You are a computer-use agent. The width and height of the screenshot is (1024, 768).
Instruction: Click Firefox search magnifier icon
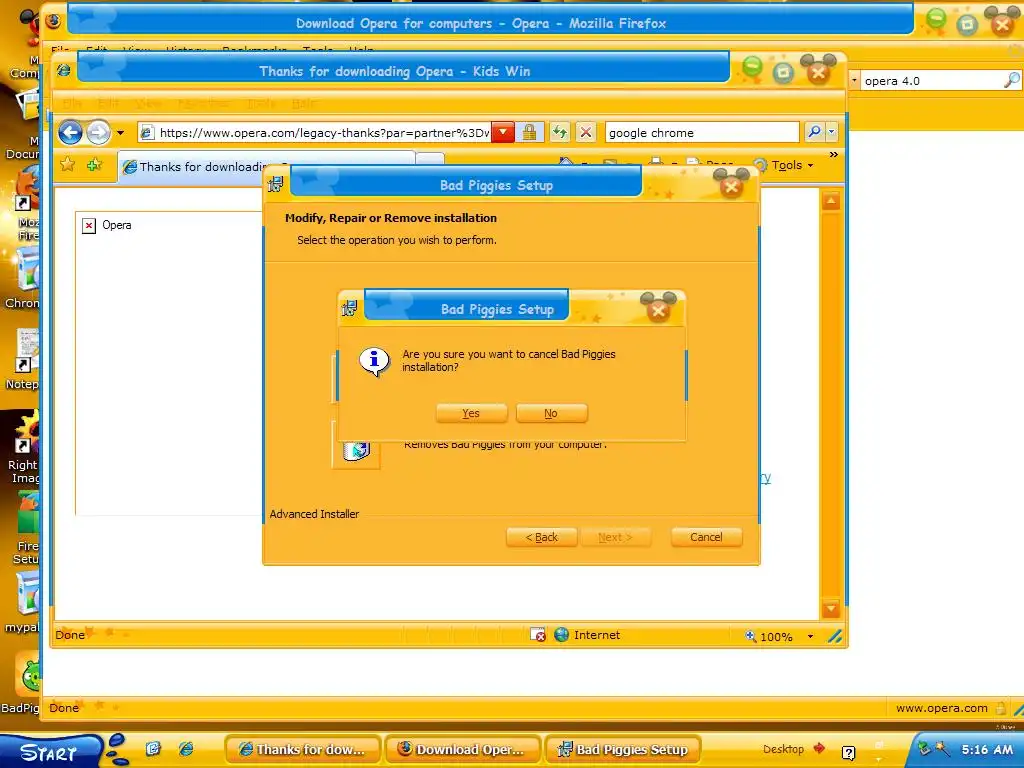click(1011, 80)
